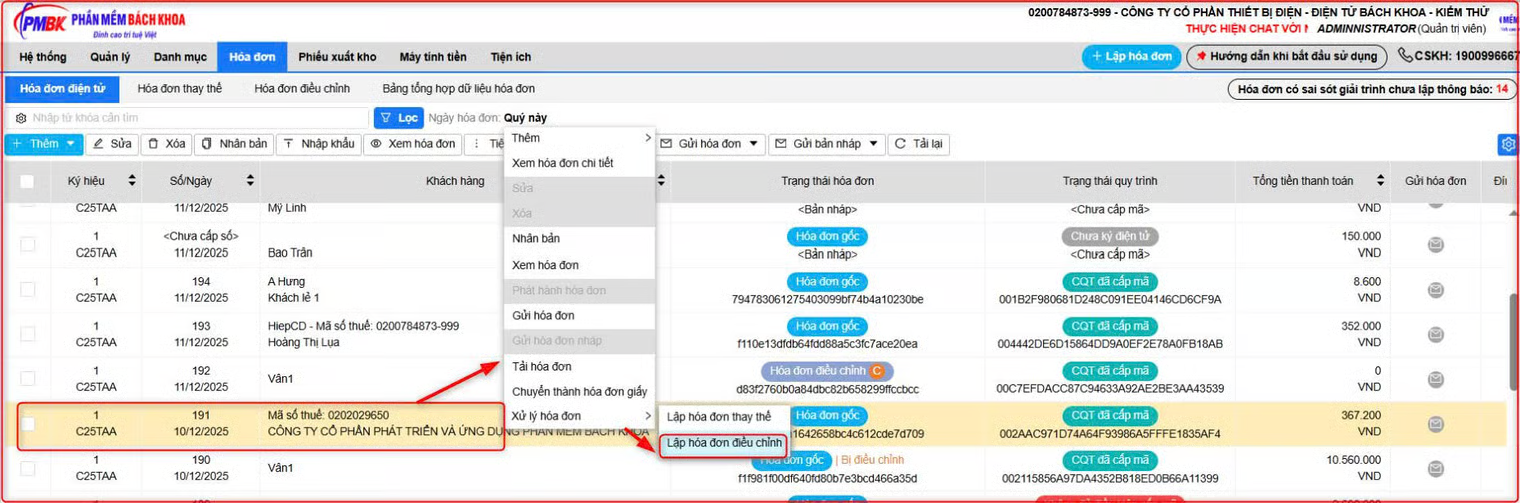Click the 'Lọc' filter button
The height and width of the screenshot is (503, 1520).
pyautogui.click(x=399, y=118)
